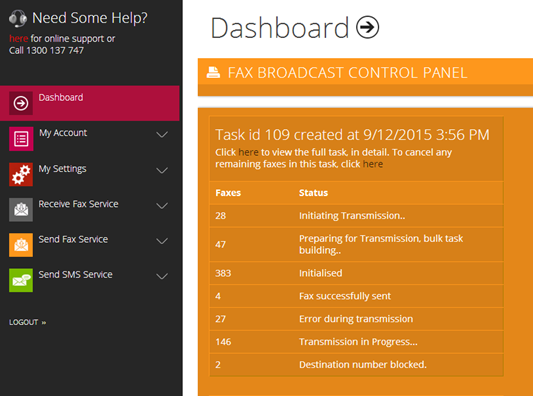Click the fax count '47'
The height and width of the screenshot is (396, 533).
pyautogui.click(x=221, y=244)
